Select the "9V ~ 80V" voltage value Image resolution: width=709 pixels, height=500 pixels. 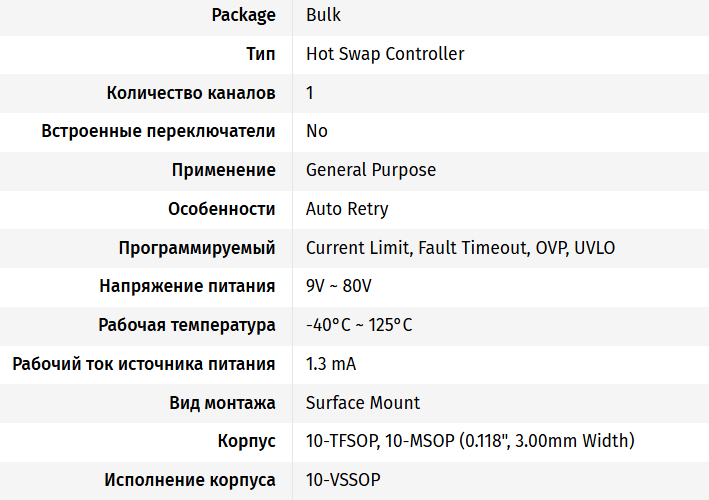tap(339, 286)
